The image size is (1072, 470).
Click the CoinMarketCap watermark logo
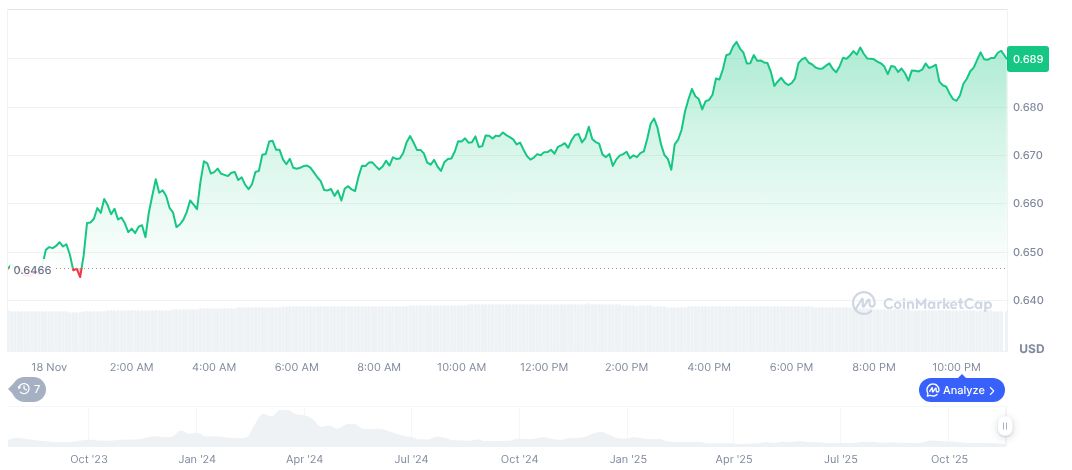pyautogui.click(x=864, y=303)
